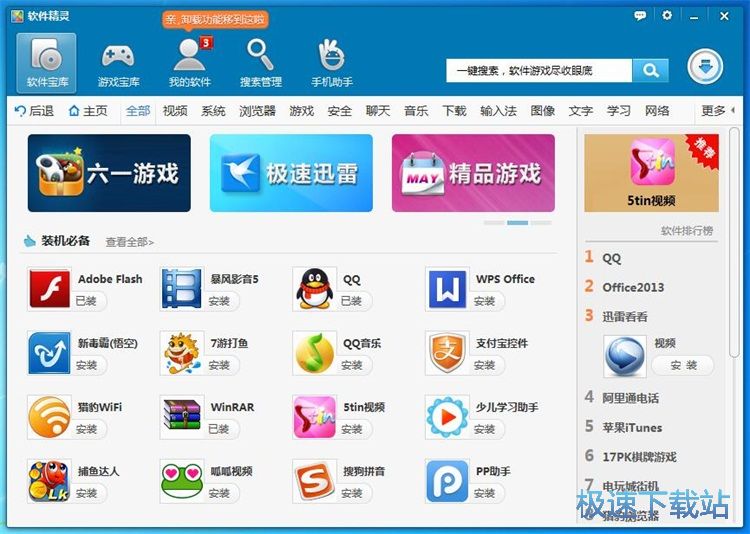750x534 pixels.
Task: Go back with 后退
Action: [34, 111]
